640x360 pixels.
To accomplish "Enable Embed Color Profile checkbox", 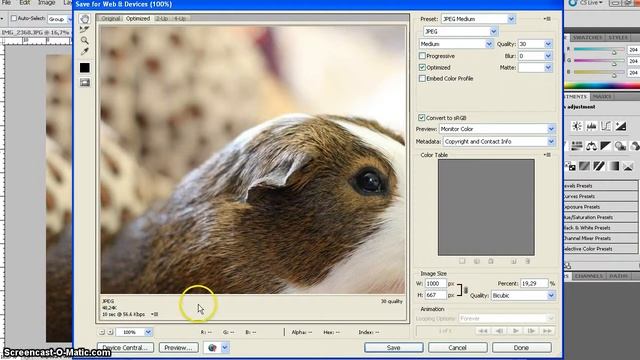I will tap(422, 78).
